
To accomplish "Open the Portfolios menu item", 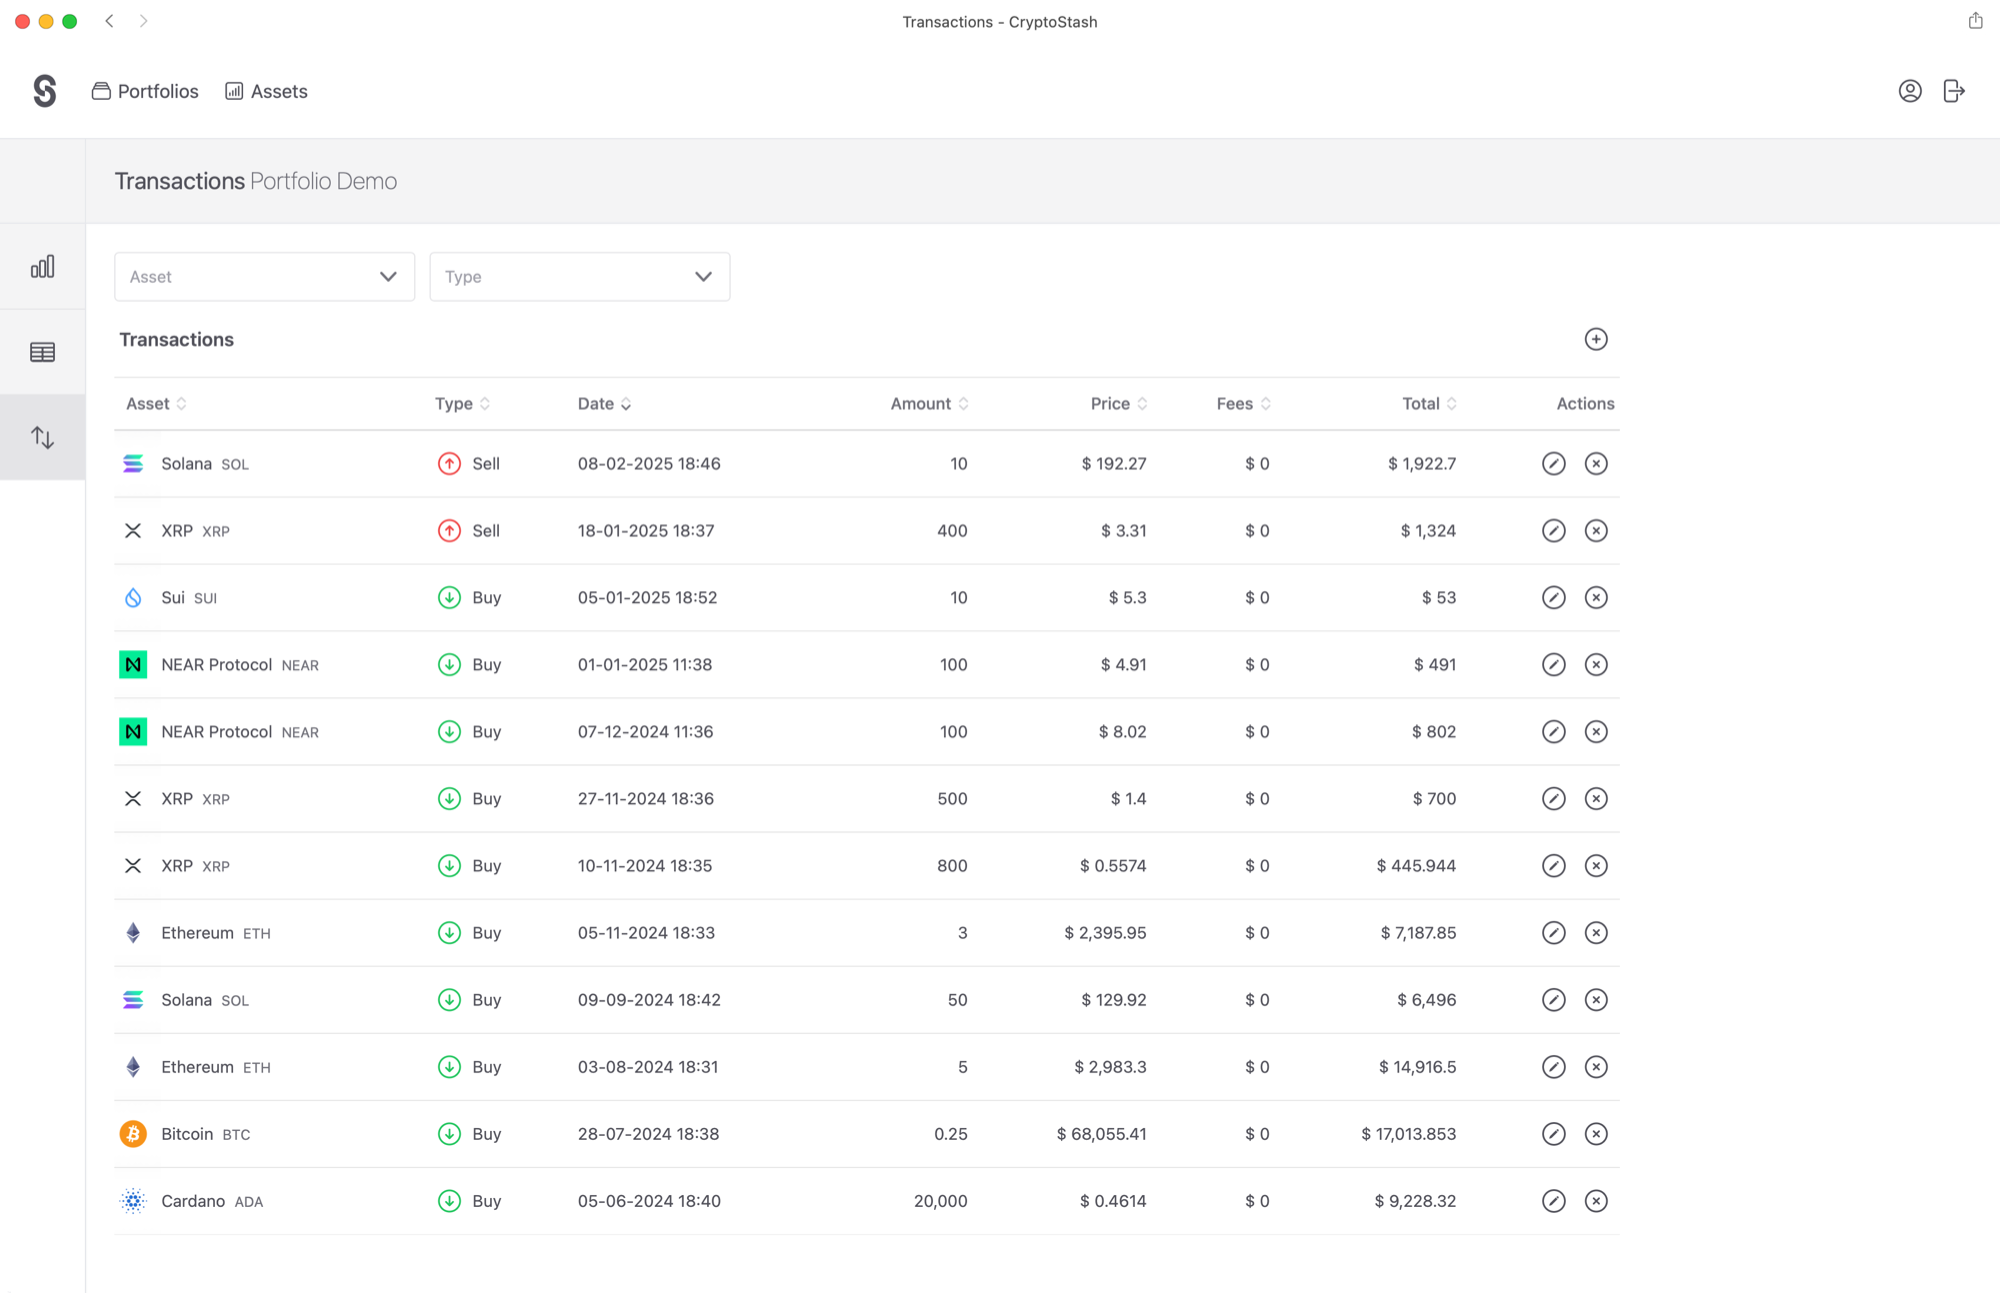I will pyautogui.click(x=145, y=91).
